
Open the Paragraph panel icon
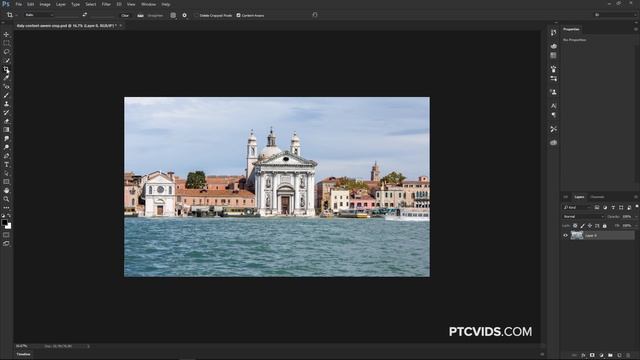(553, 115)
